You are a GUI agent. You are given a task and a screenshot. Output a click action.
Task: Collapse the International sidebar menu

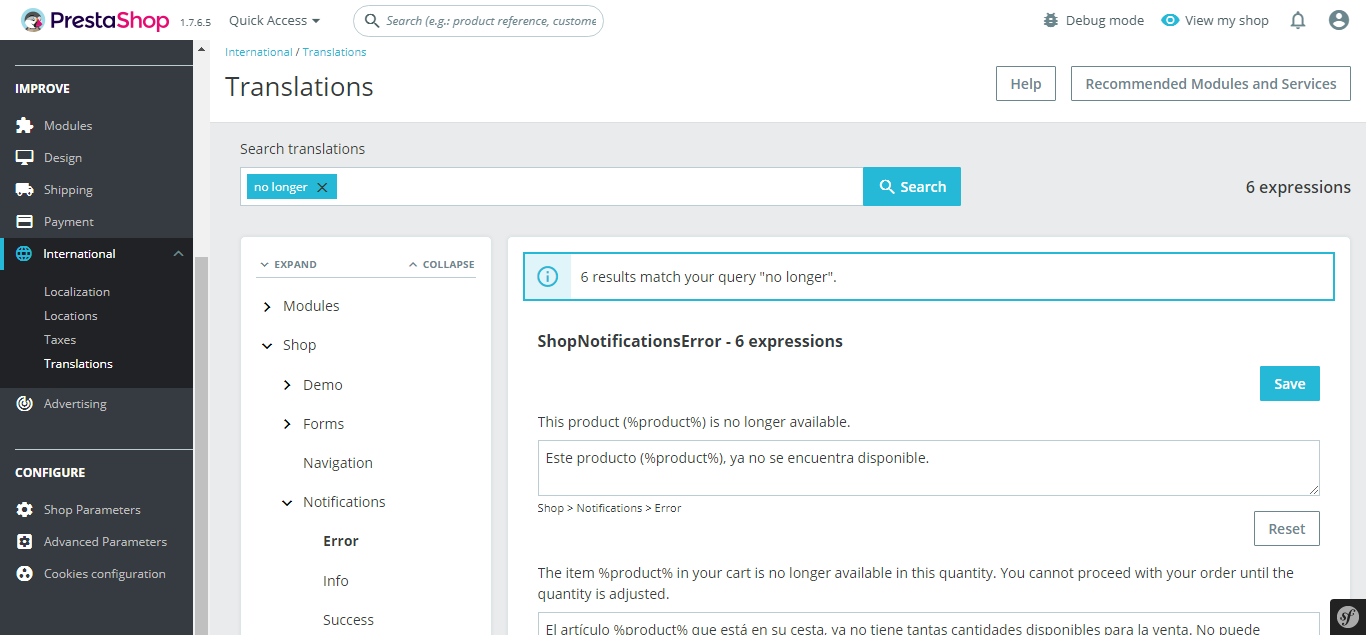(178, 254)
